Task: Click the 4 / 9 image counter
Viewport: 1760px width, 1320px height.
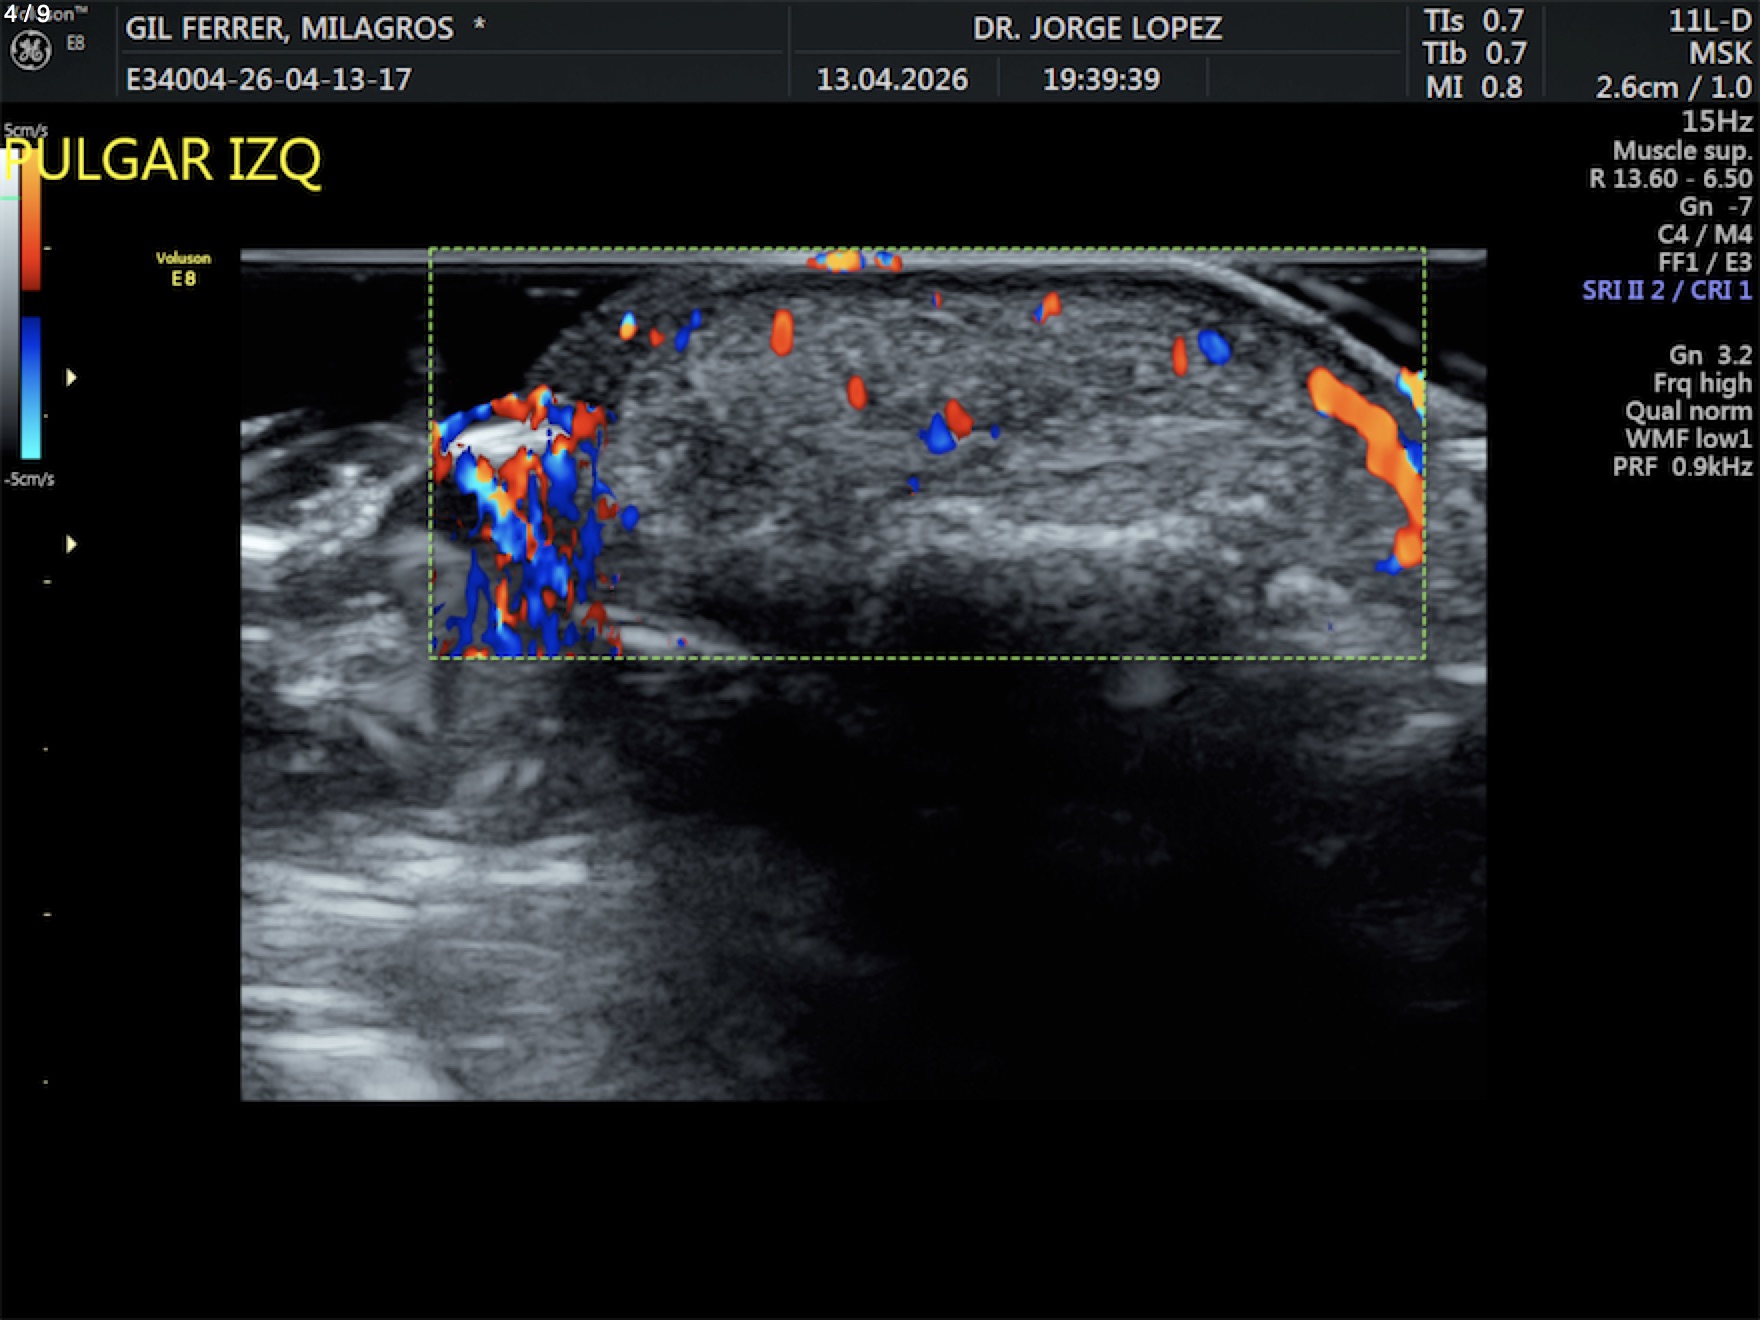Action: pos(27,14)
